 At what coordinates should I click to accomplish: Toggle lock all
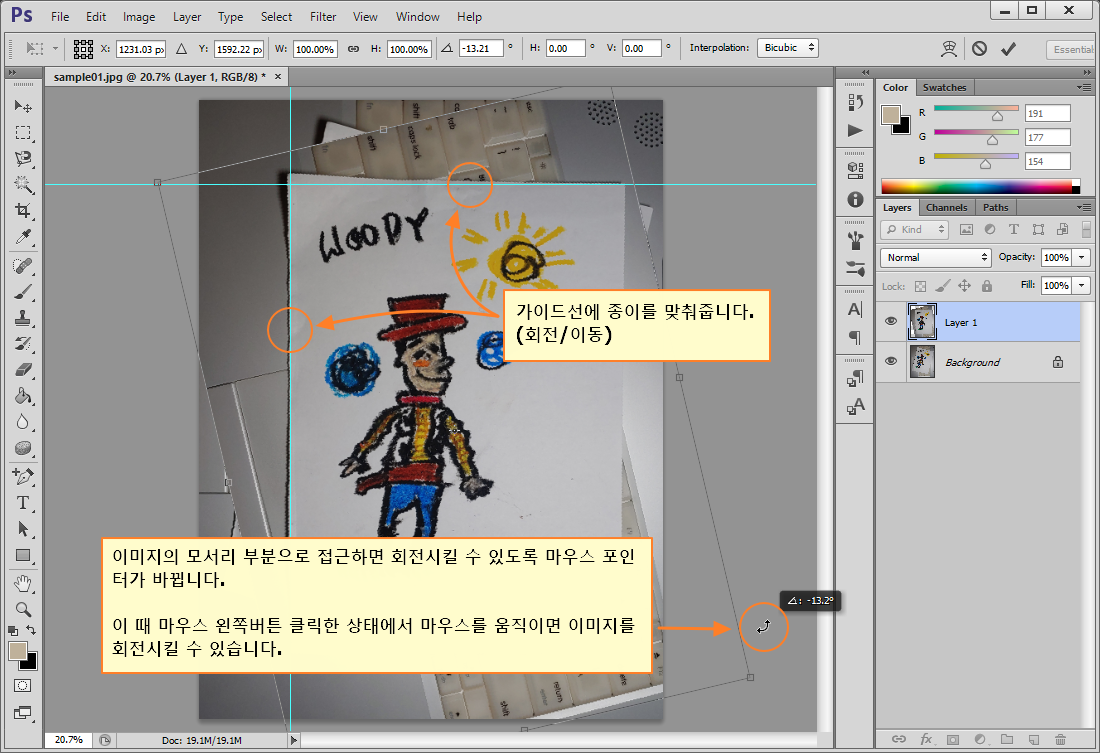pyautogui.click(x=987, y=286)
